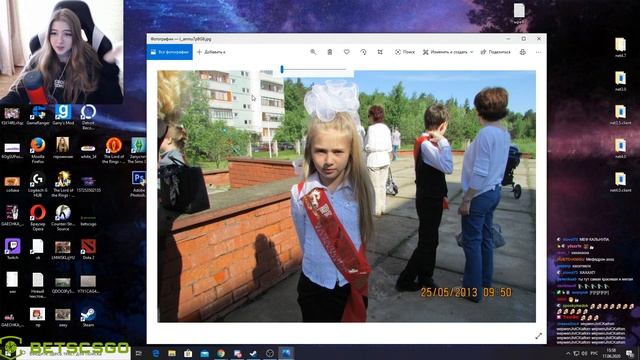
Task: Go back to all photos
Action: [x=169, y=52]
